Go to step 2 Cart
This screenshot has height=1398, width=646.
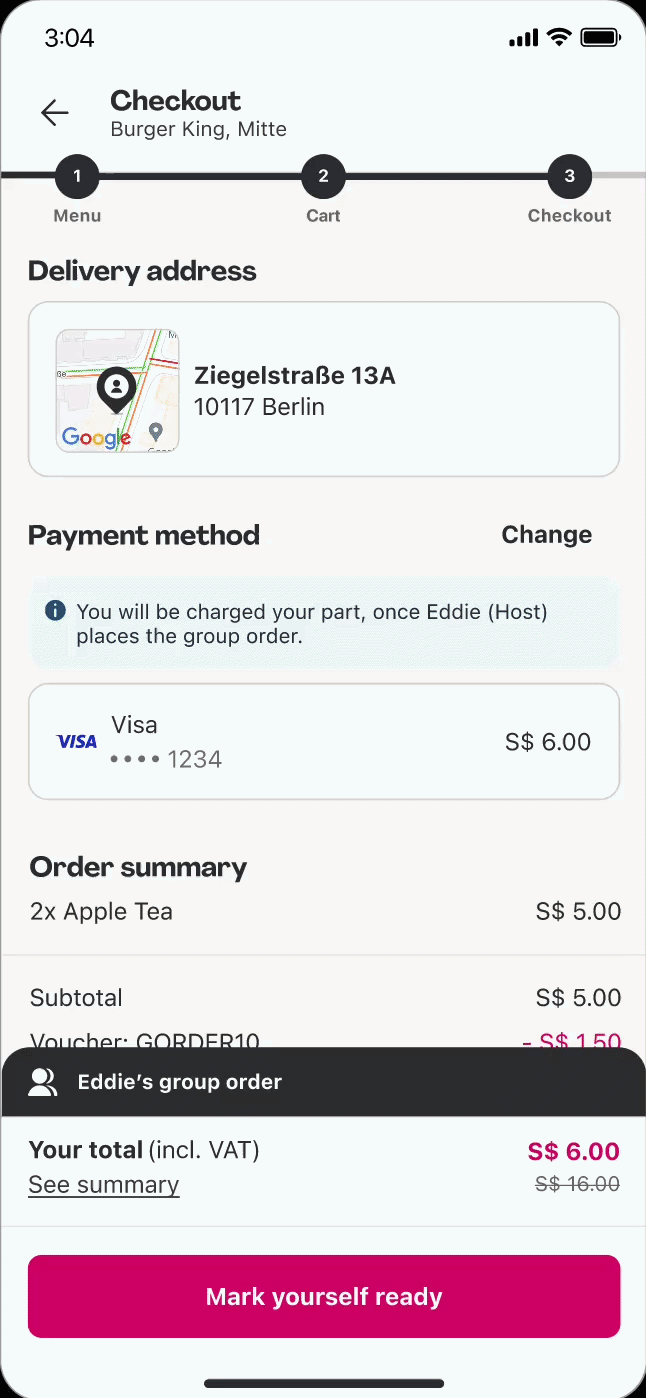tap(323, 177)
